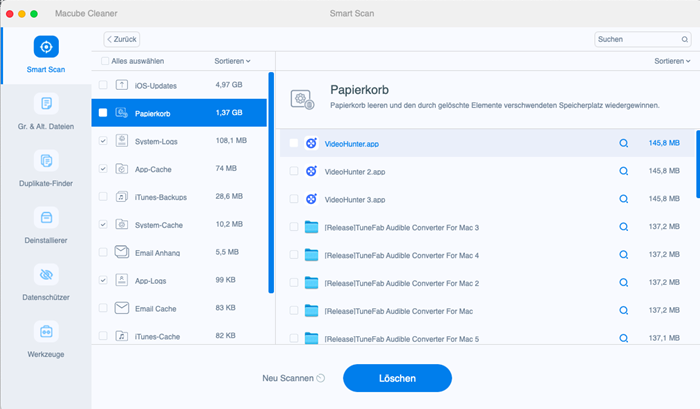Tick checkbox for TuneFab Converter For Mac 3
This screenshot has width=700, height=409.
pos(294,227)
